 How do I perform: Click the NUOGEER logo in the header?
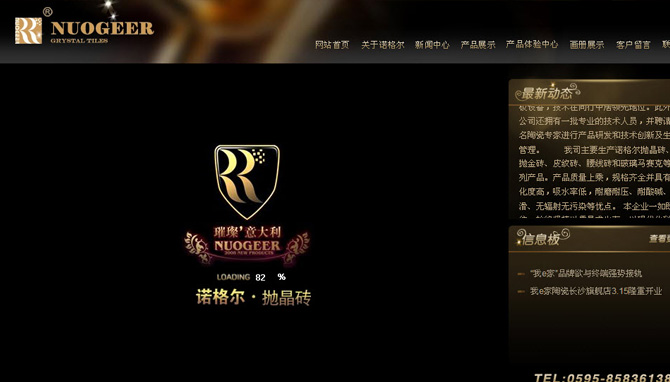(84, 31)
